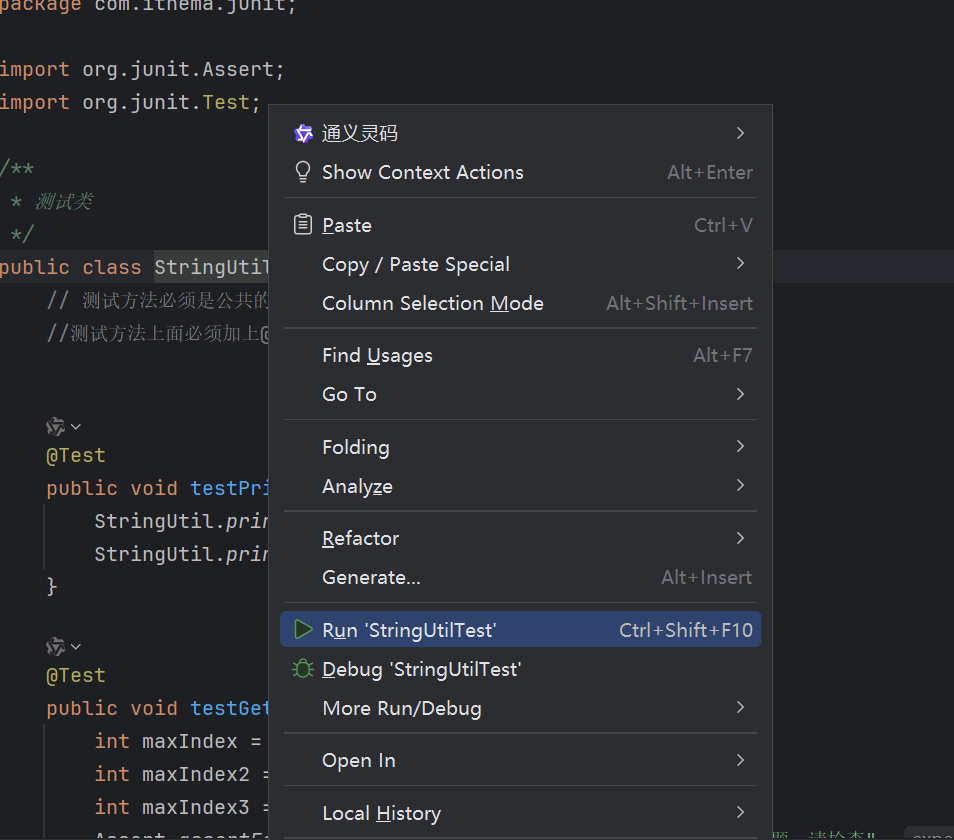Open the Local History submenu
This screenshot has height=840, width=954.
pyautogui.click(x=381, y=813)
